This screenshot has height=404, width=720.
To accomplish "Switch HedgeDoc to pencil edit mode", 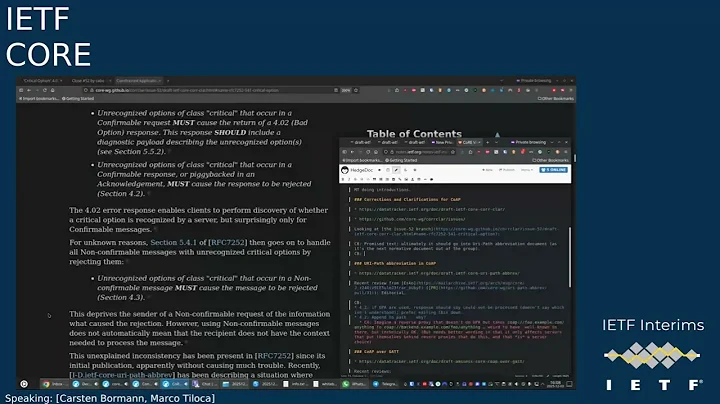I will (x=396, y=170).
